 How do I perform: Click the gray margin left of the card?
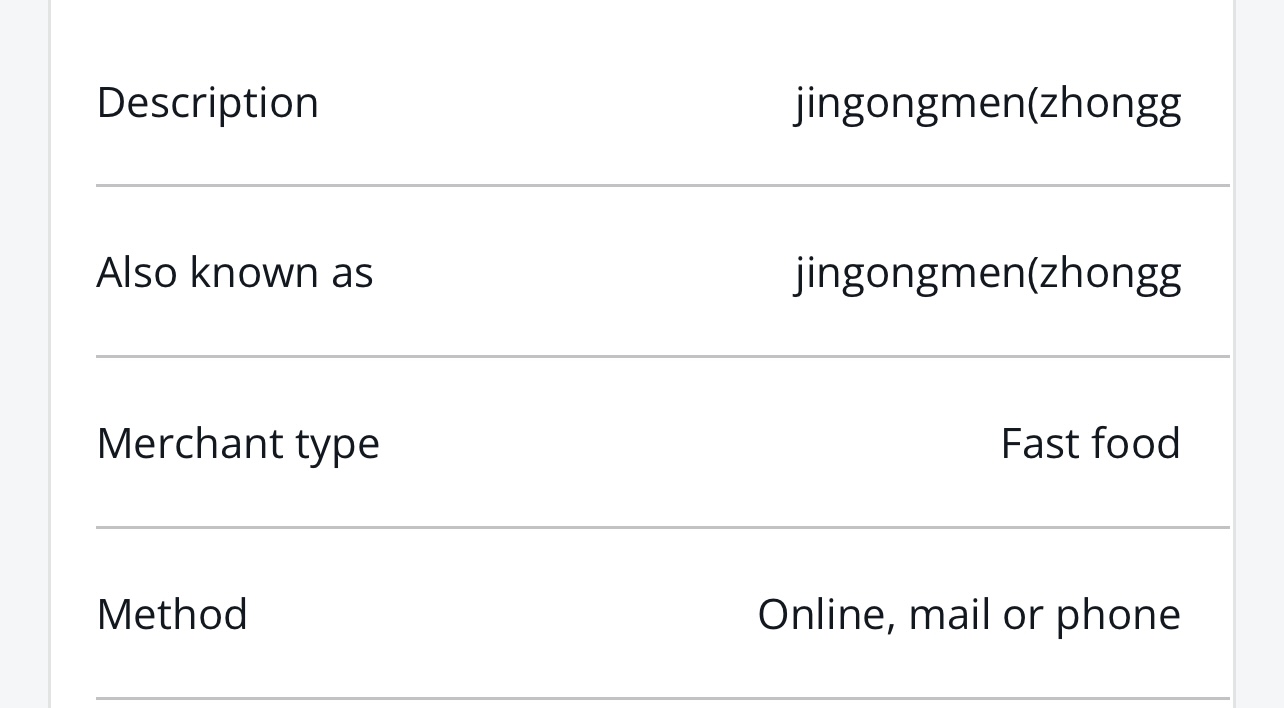pyautogui.click(x=24, y=354)
